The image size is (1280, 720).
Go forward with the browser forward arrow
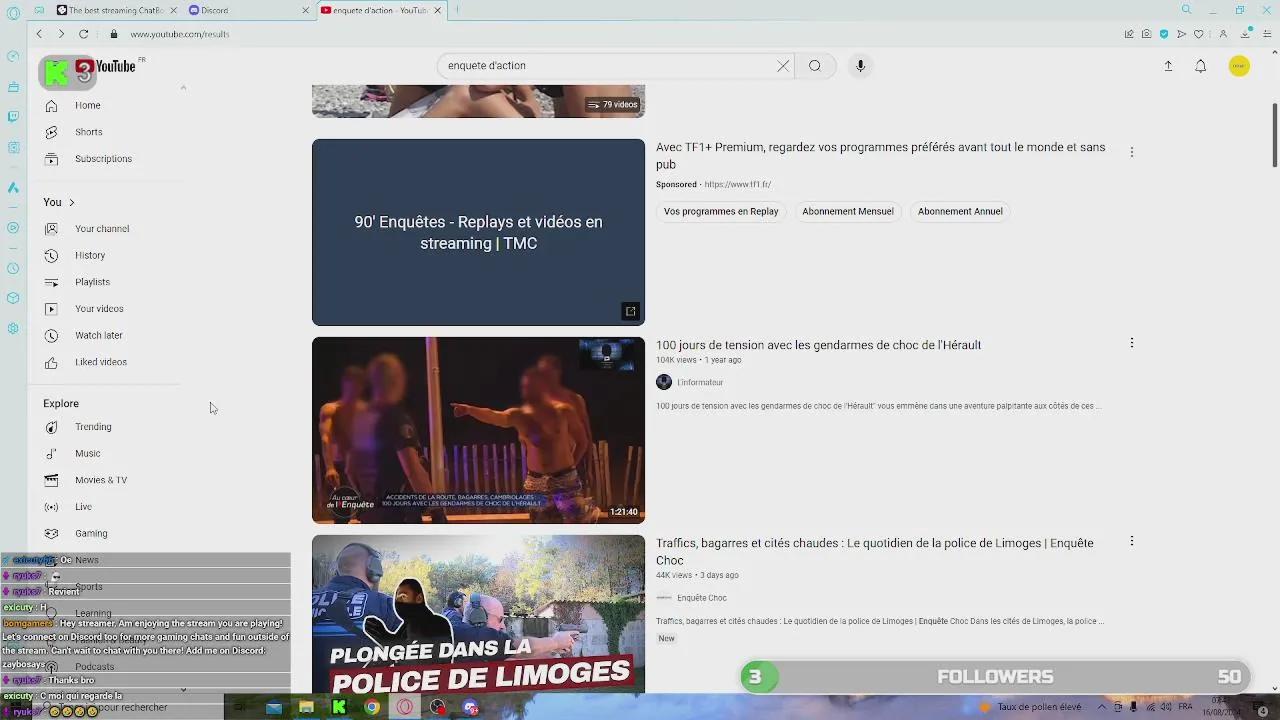pos(61,34)
